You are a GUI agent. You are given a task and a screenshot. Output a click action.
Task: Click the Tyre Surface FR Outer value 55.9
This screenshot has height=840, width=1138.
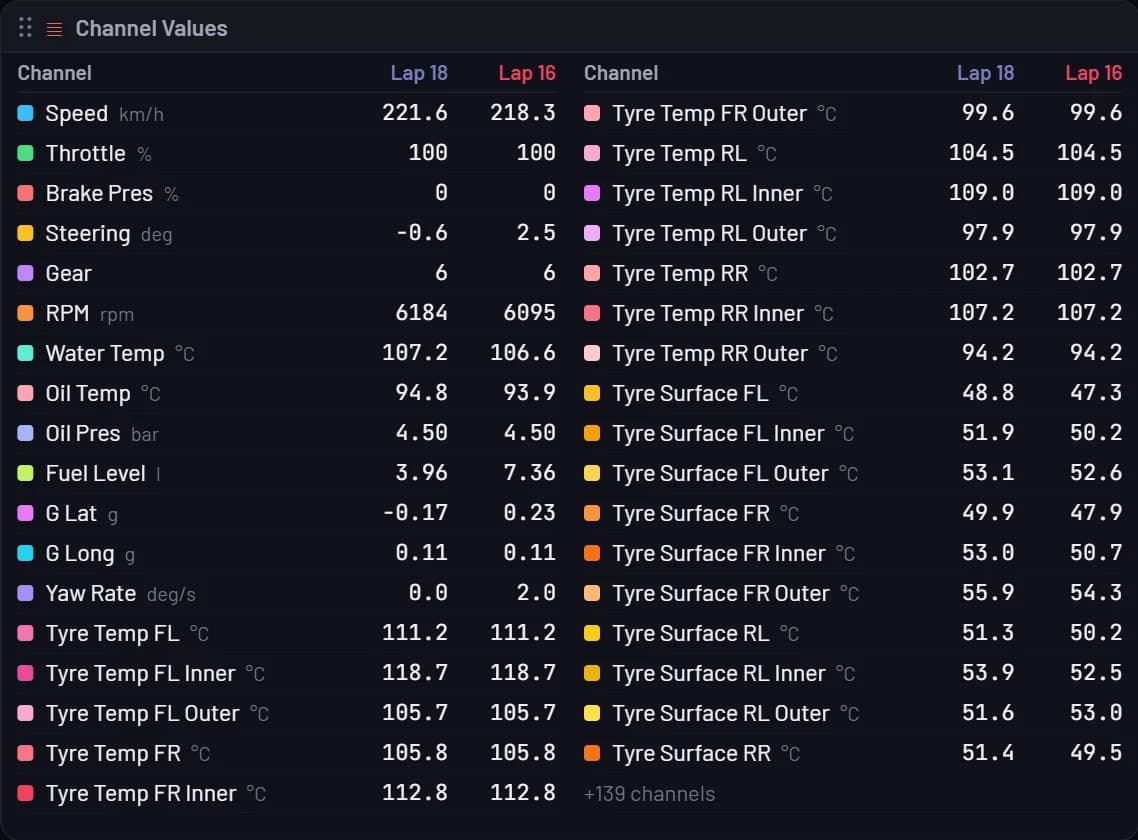click(988, 592)
